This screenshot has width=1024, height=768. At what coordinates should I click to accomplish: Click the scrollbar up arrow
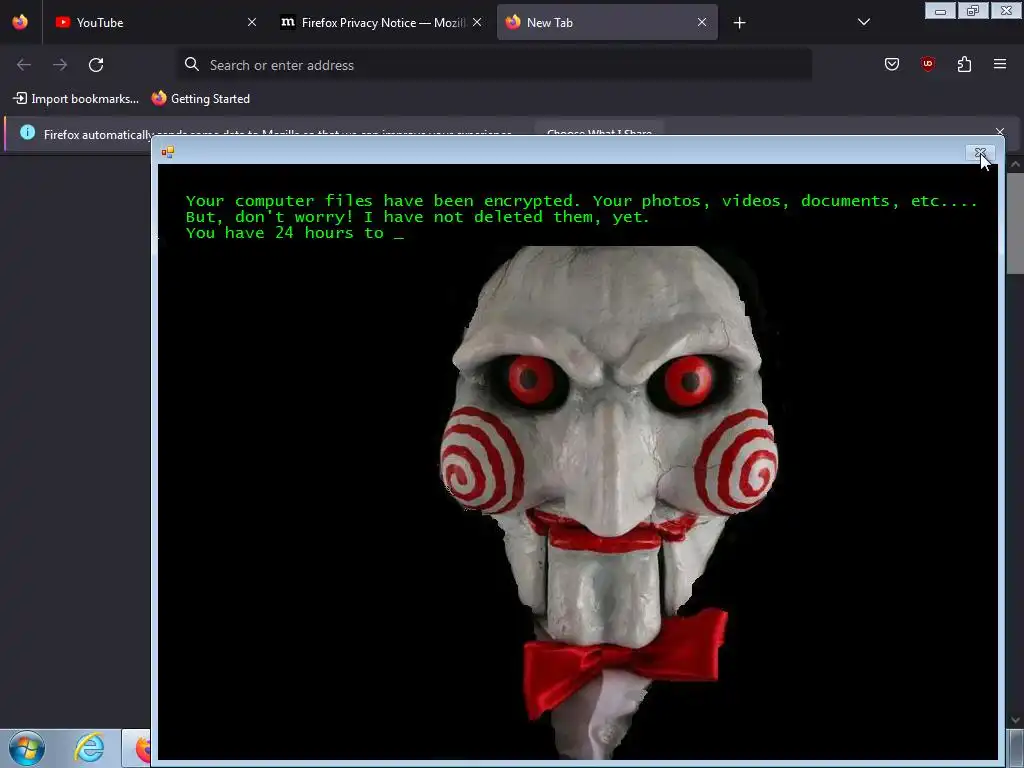click(1015, 165)
